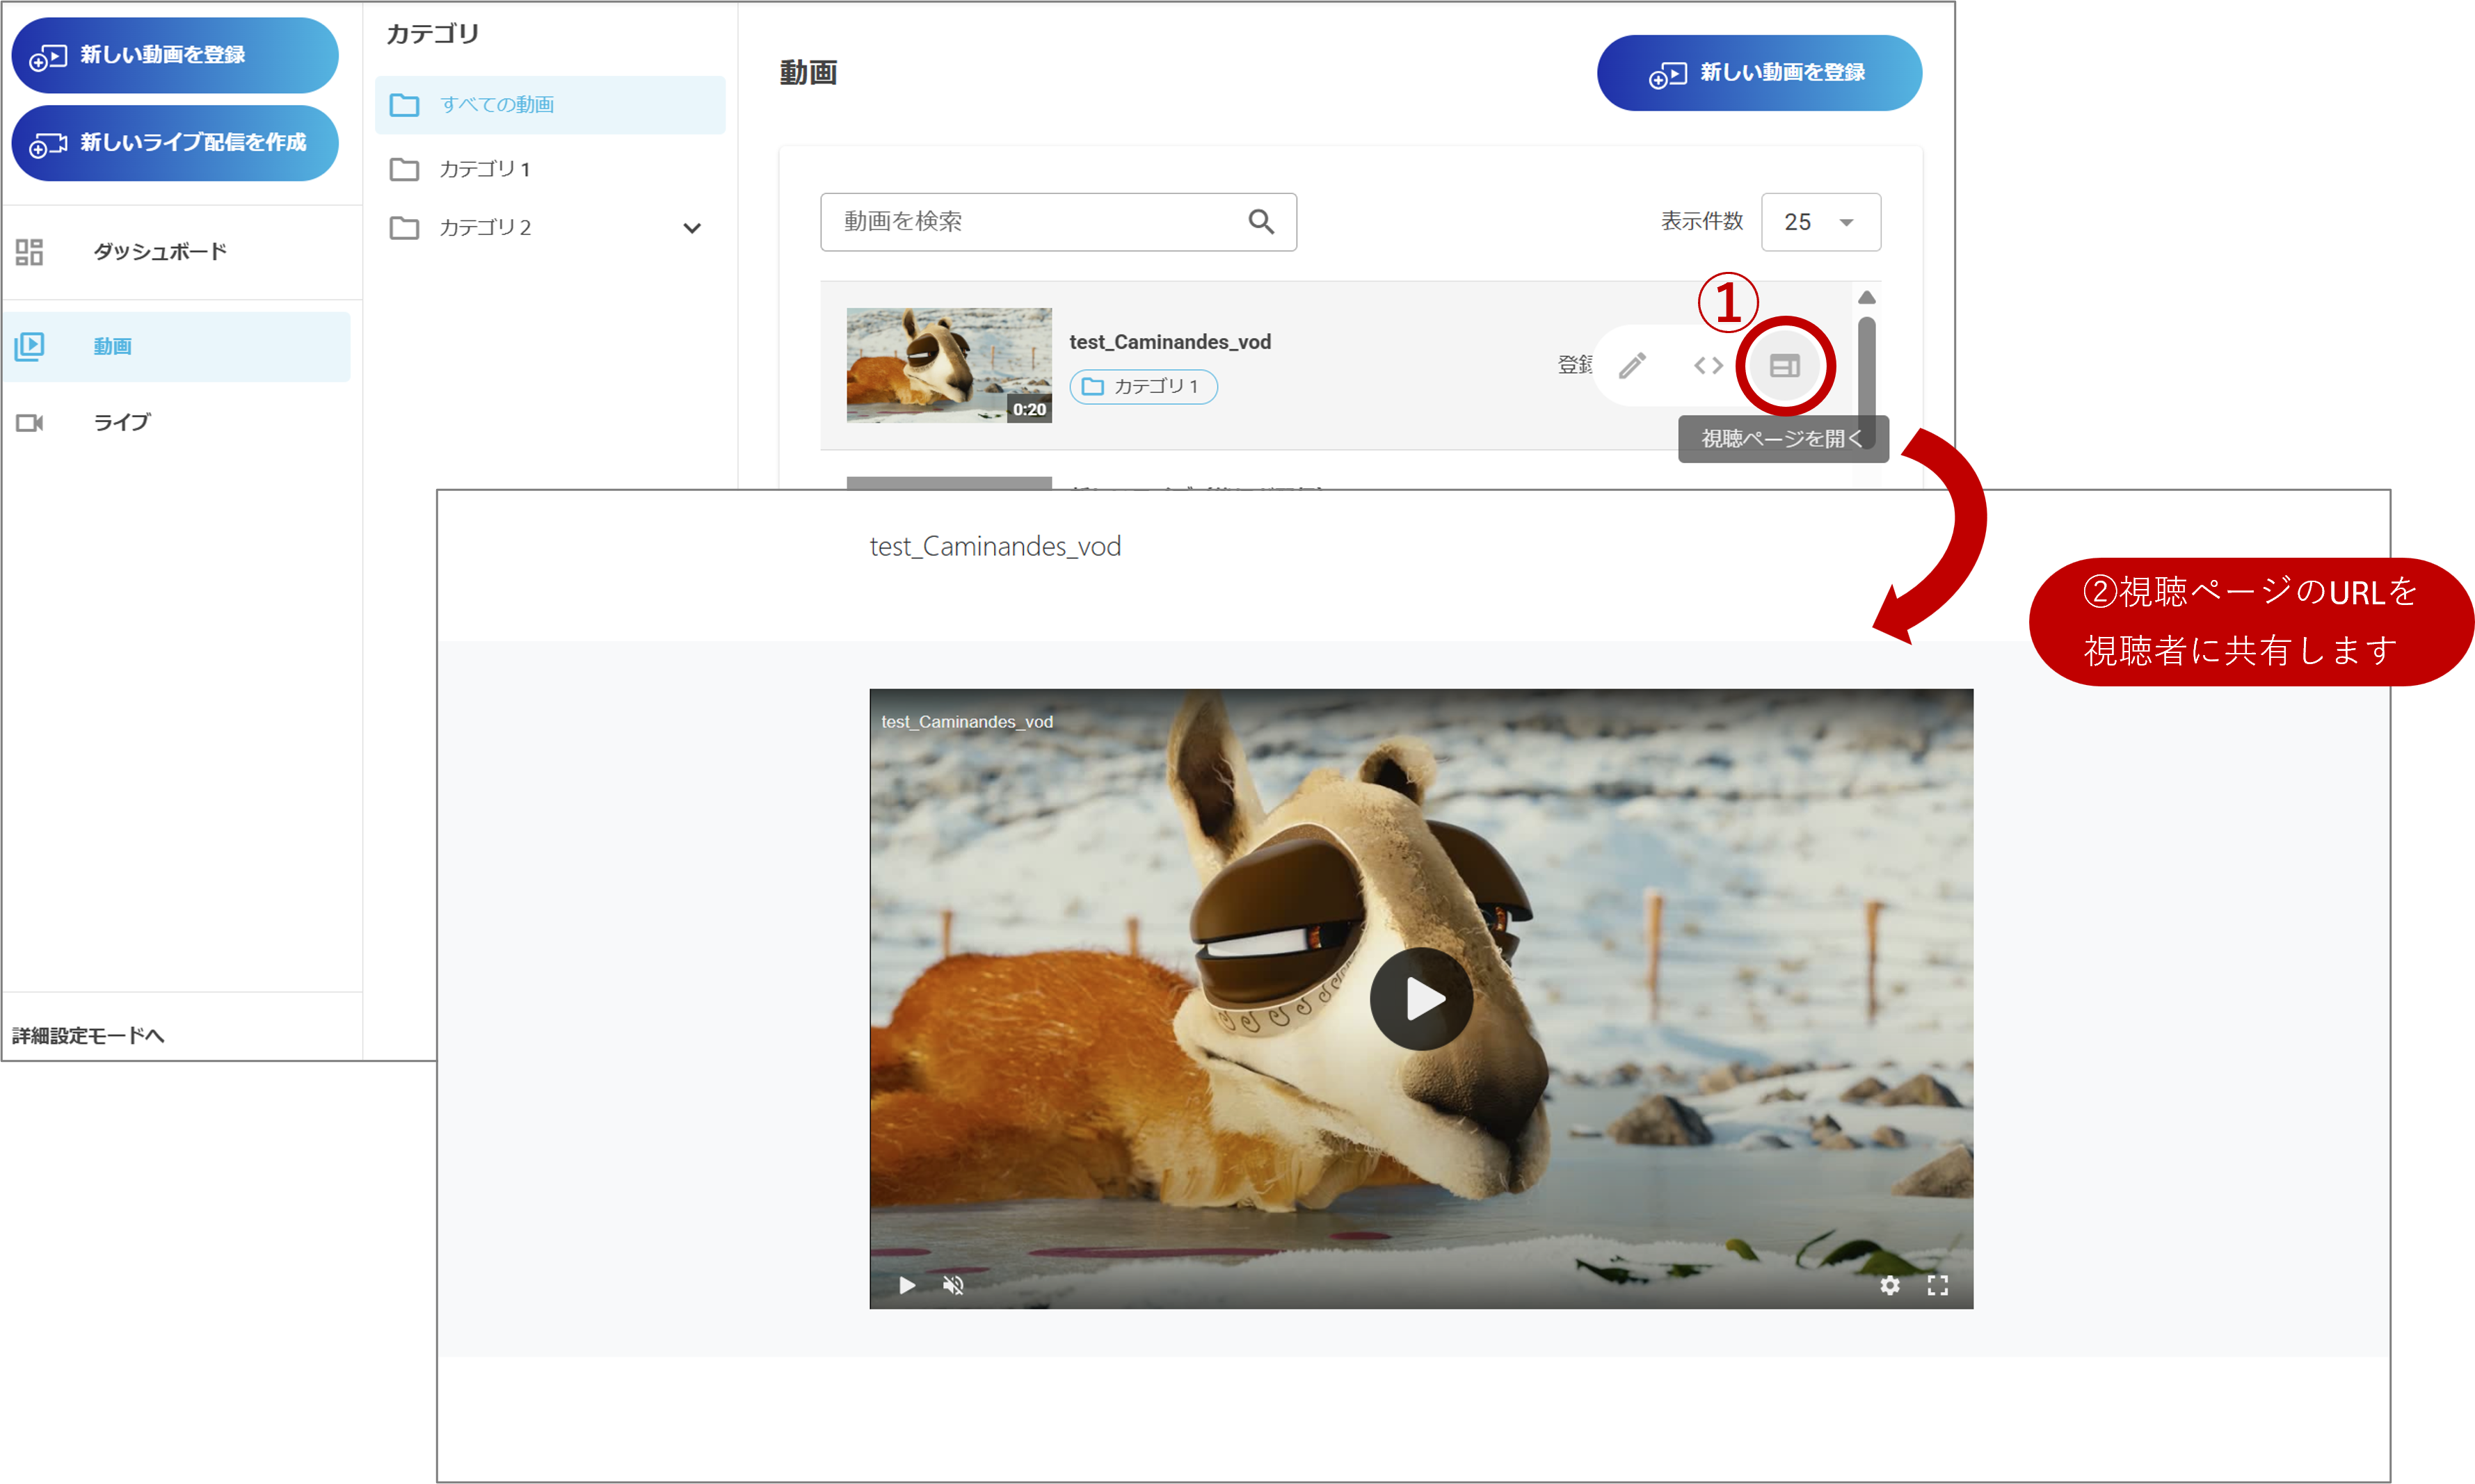Click the search magnifier icon
This screenshot has height=1484, width=2475.
1261,221
